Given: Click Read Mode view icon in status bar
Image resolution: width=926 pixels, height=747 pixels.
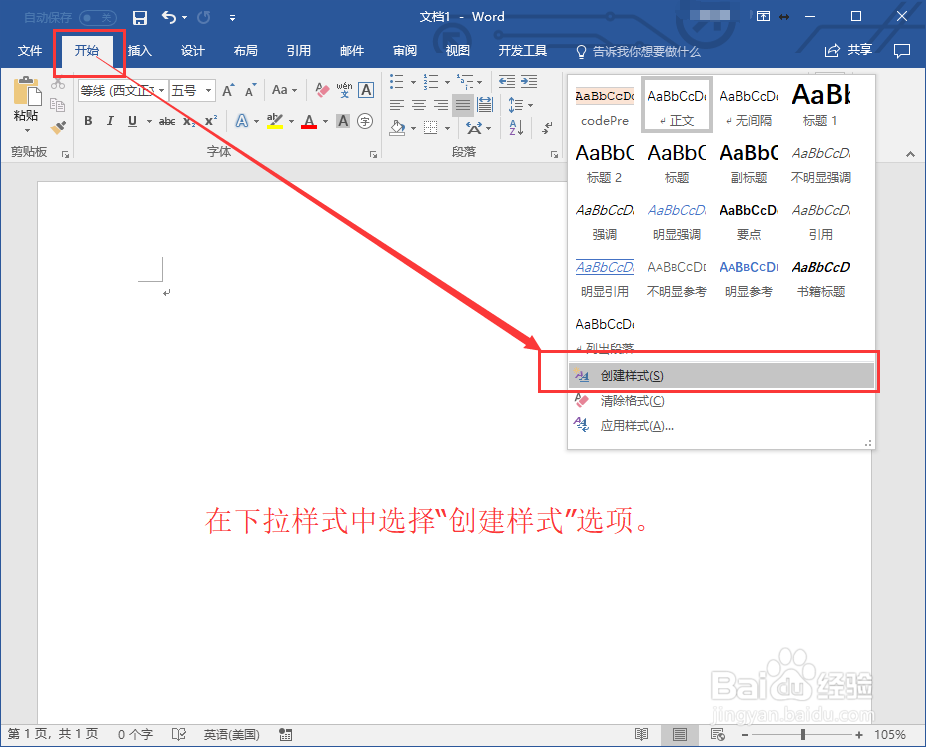Looking at the screenshot, I should (641, 734).
